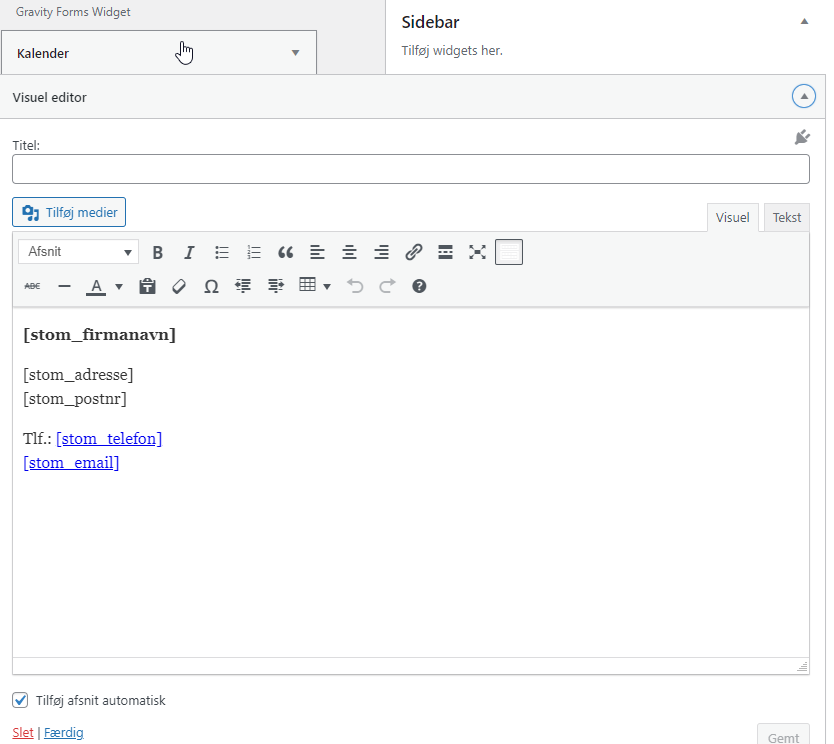Open the text color picker arrow

[x=119, y=287]
